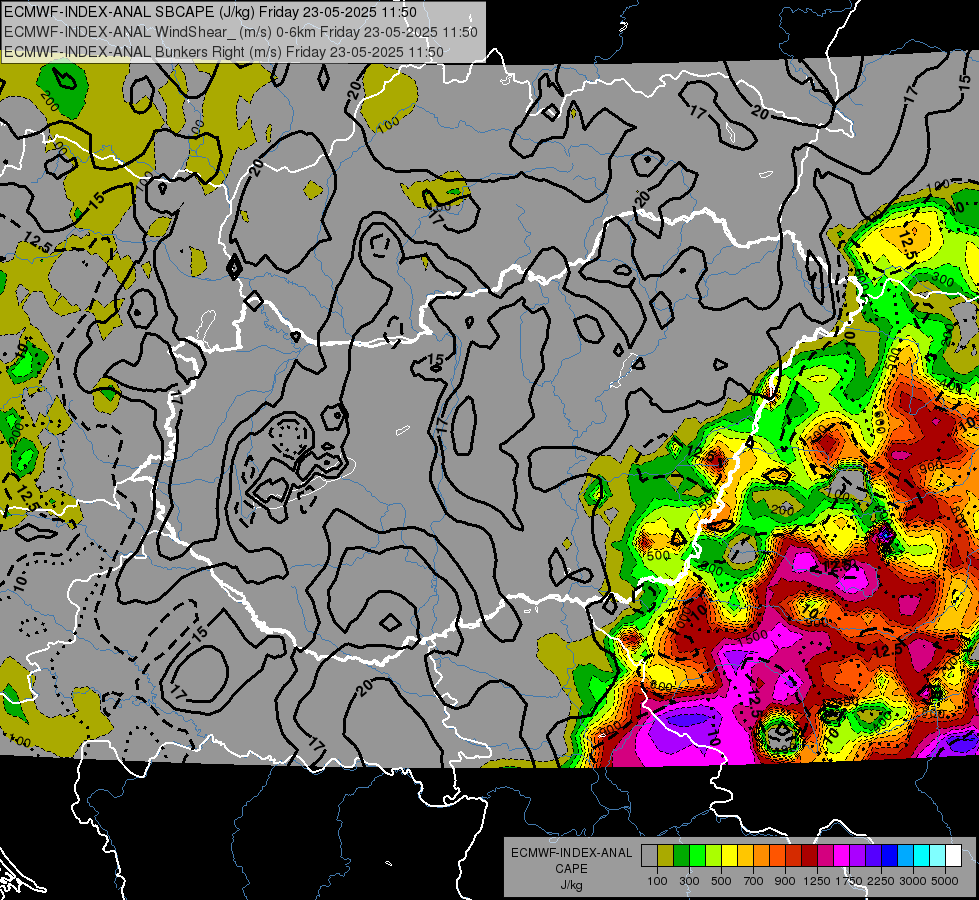The width and height of the screenshot is (979, 900).
Task: Click the legend value 1250
Action: point(817,882)
